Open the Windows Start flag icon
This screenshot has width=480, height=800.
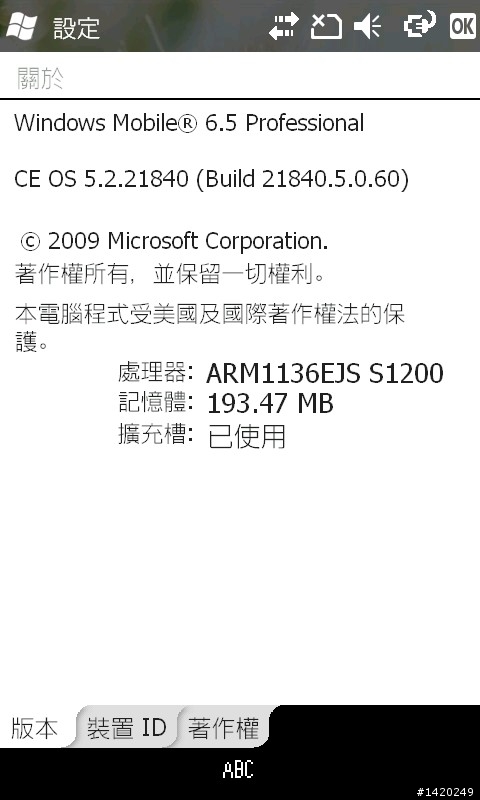click(x=21, y=25)
